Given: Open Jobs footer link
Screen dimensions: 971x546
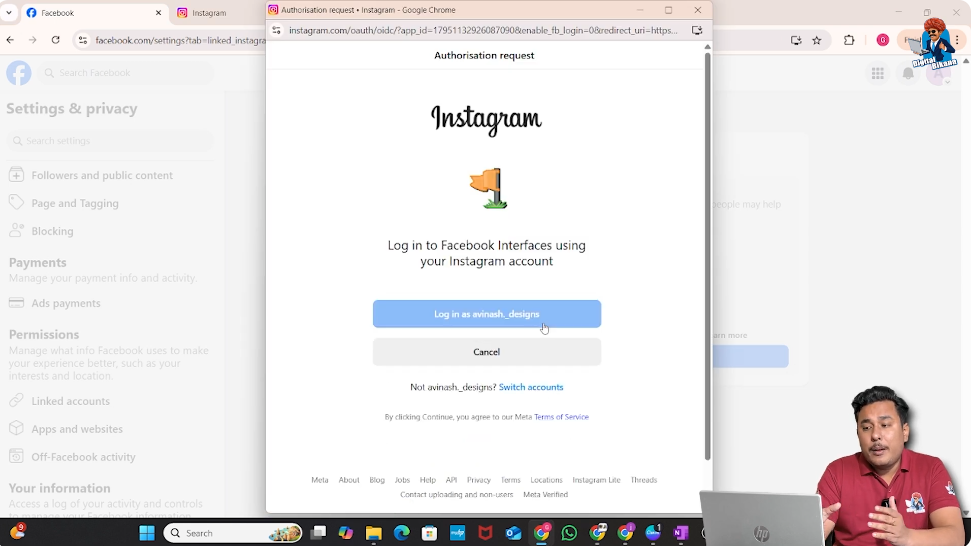Looking at the screenshot, I should 402,480.
